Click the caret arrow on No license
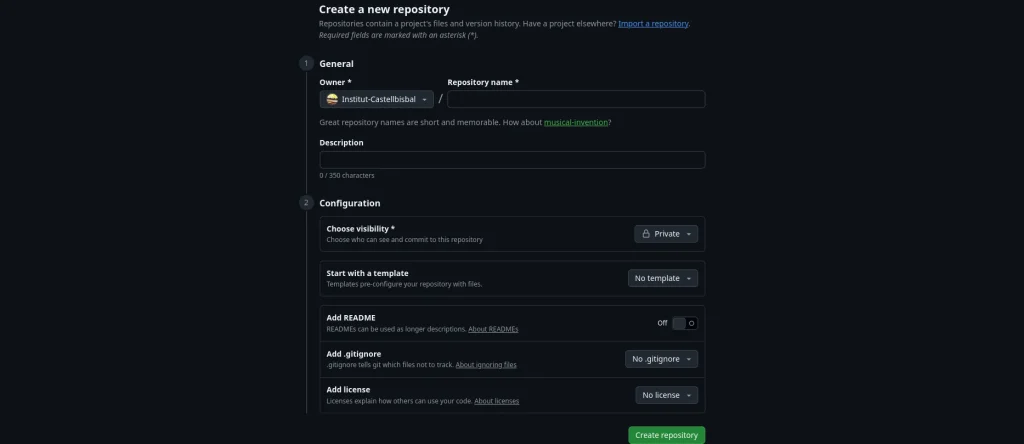Screen dimensions: 1024x444 [688, 395]
